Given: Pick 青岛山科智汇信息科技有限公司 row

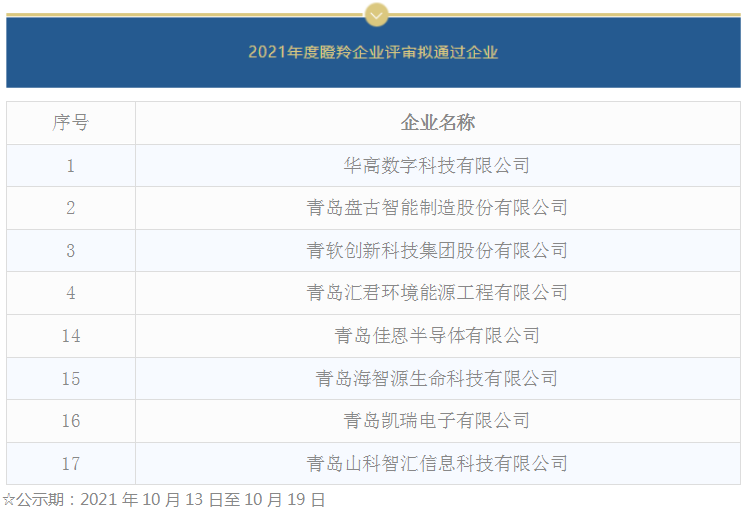Looking at the screenshot, I should 437,464.
